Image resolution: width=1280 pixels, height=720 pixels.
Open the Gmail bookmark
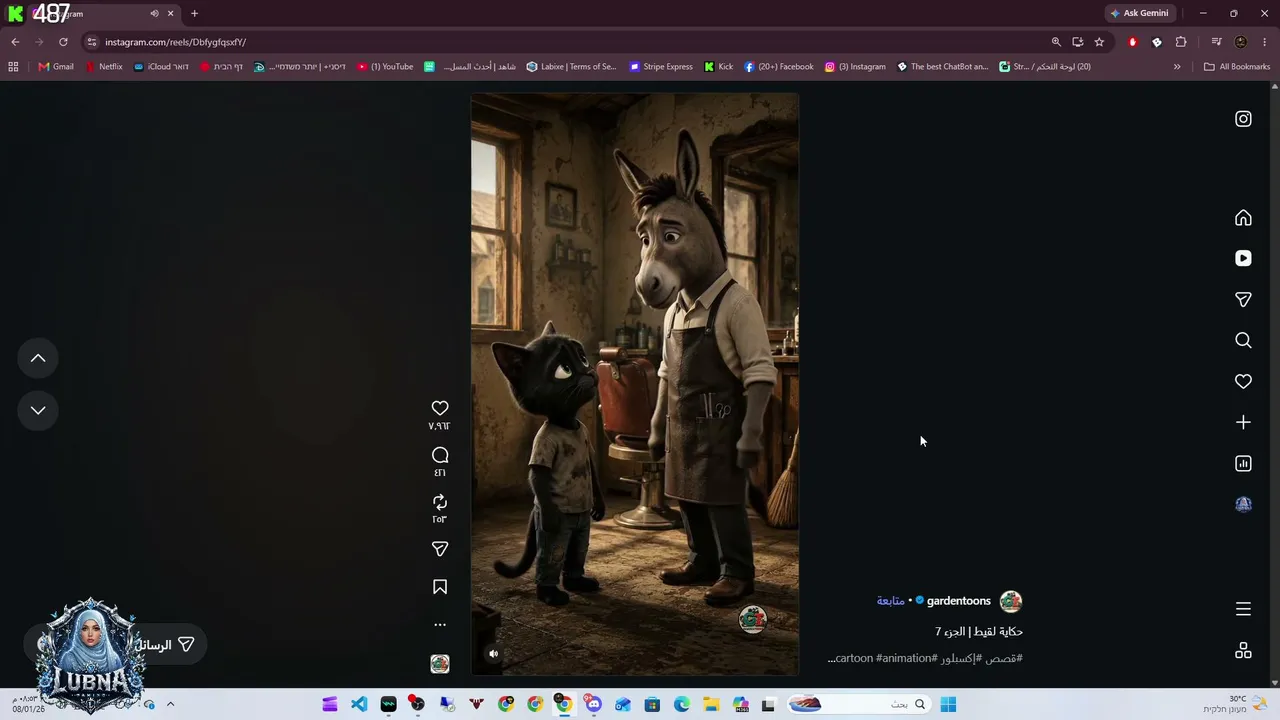click(56, 67)
